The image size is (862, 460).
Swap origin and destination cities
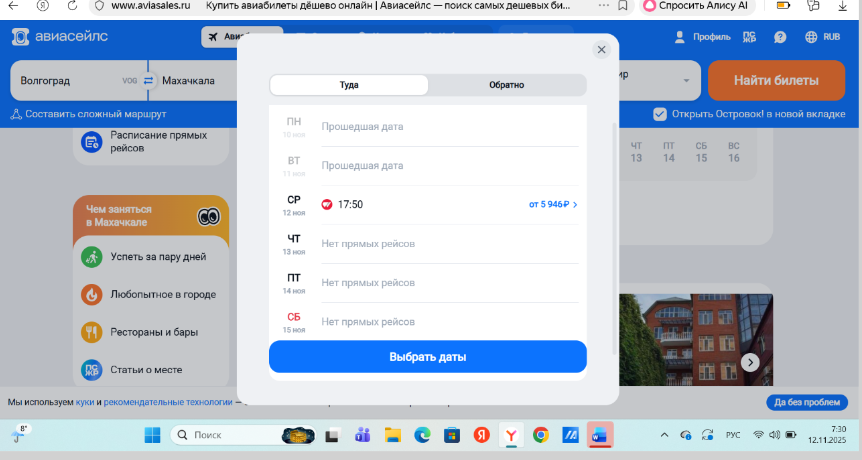pyautogui.click(x=148, y=81)
